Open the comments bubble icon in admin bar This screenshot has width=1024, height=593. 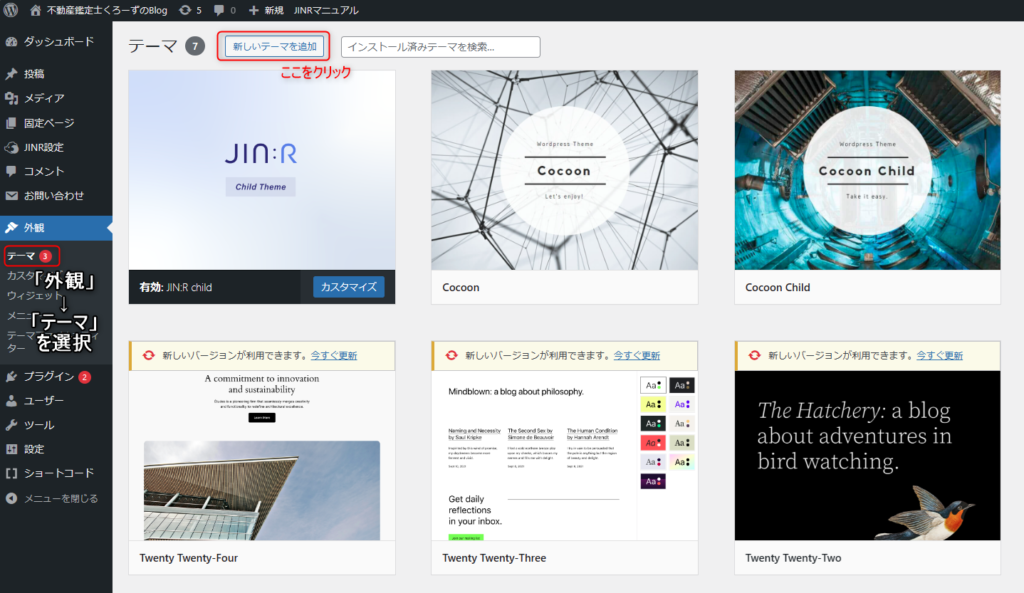click(219, 10)
